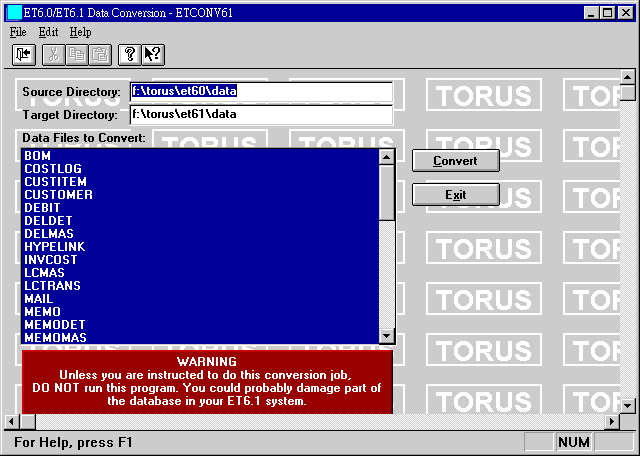
Task: Select MEMO in the list
Action: (x=200, y=312)
